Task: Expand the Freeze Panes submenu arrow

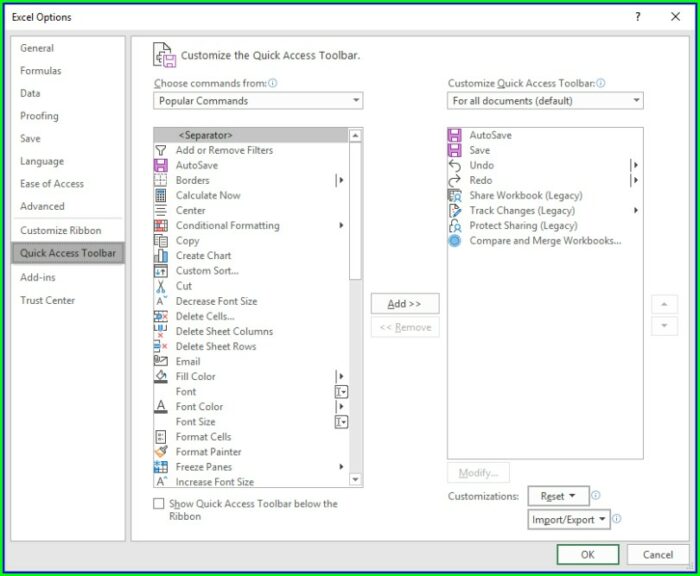Action: pos(341,467)
